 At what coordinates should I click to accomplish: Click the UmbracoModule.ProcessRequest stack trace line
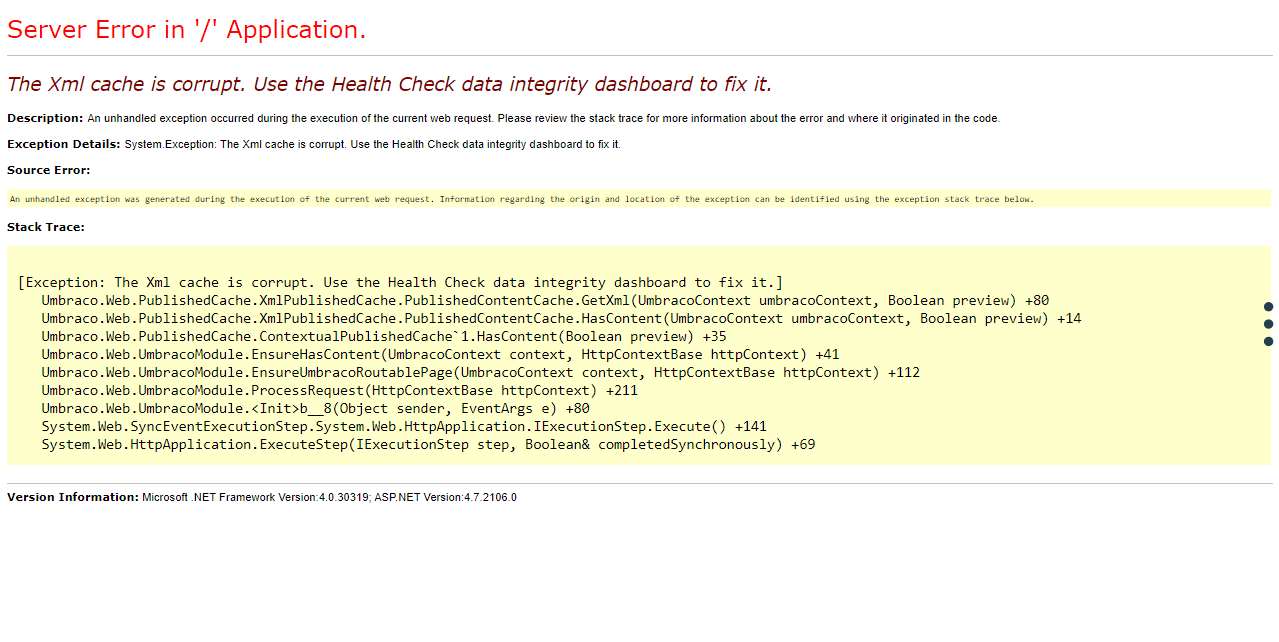[x=339, y=391]
